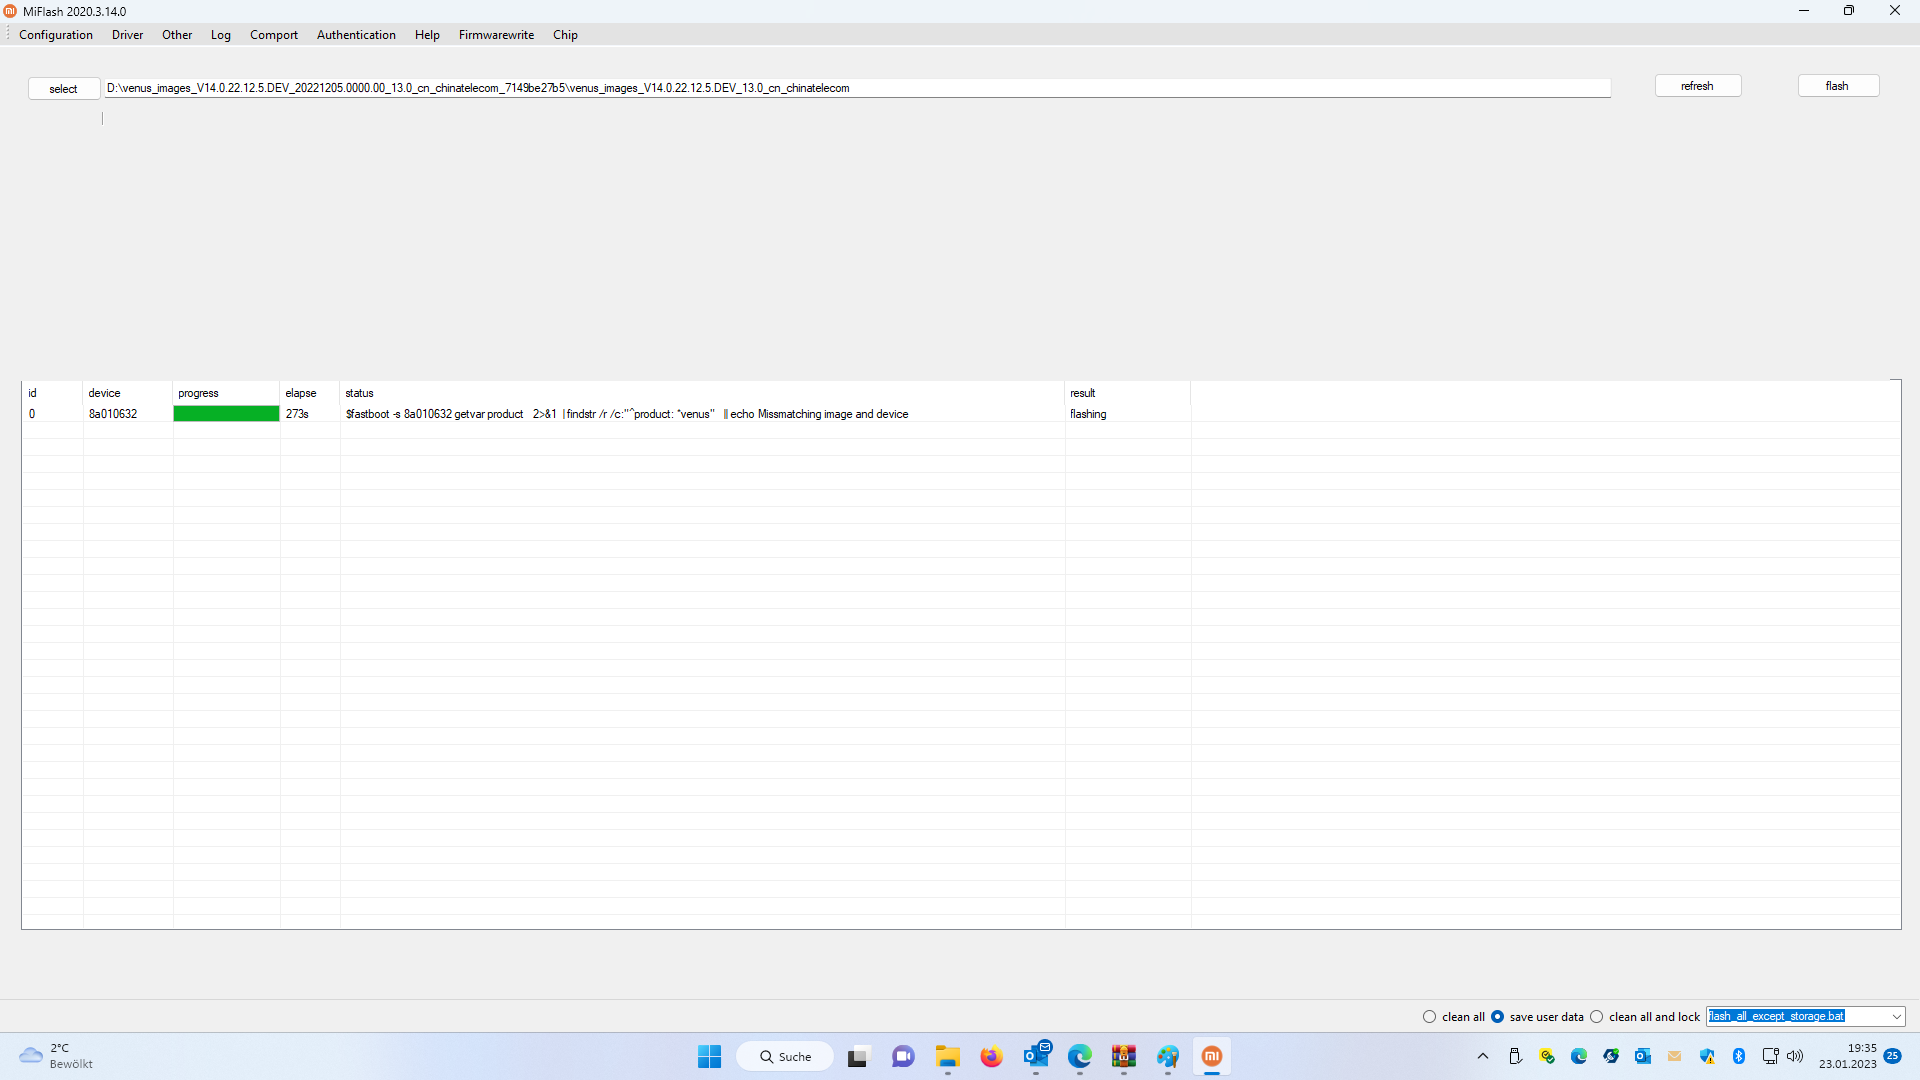The height and width of the screenshot is (1080, 1920).
Task: Click the green progress bar for device
Action: coord(226,414)
